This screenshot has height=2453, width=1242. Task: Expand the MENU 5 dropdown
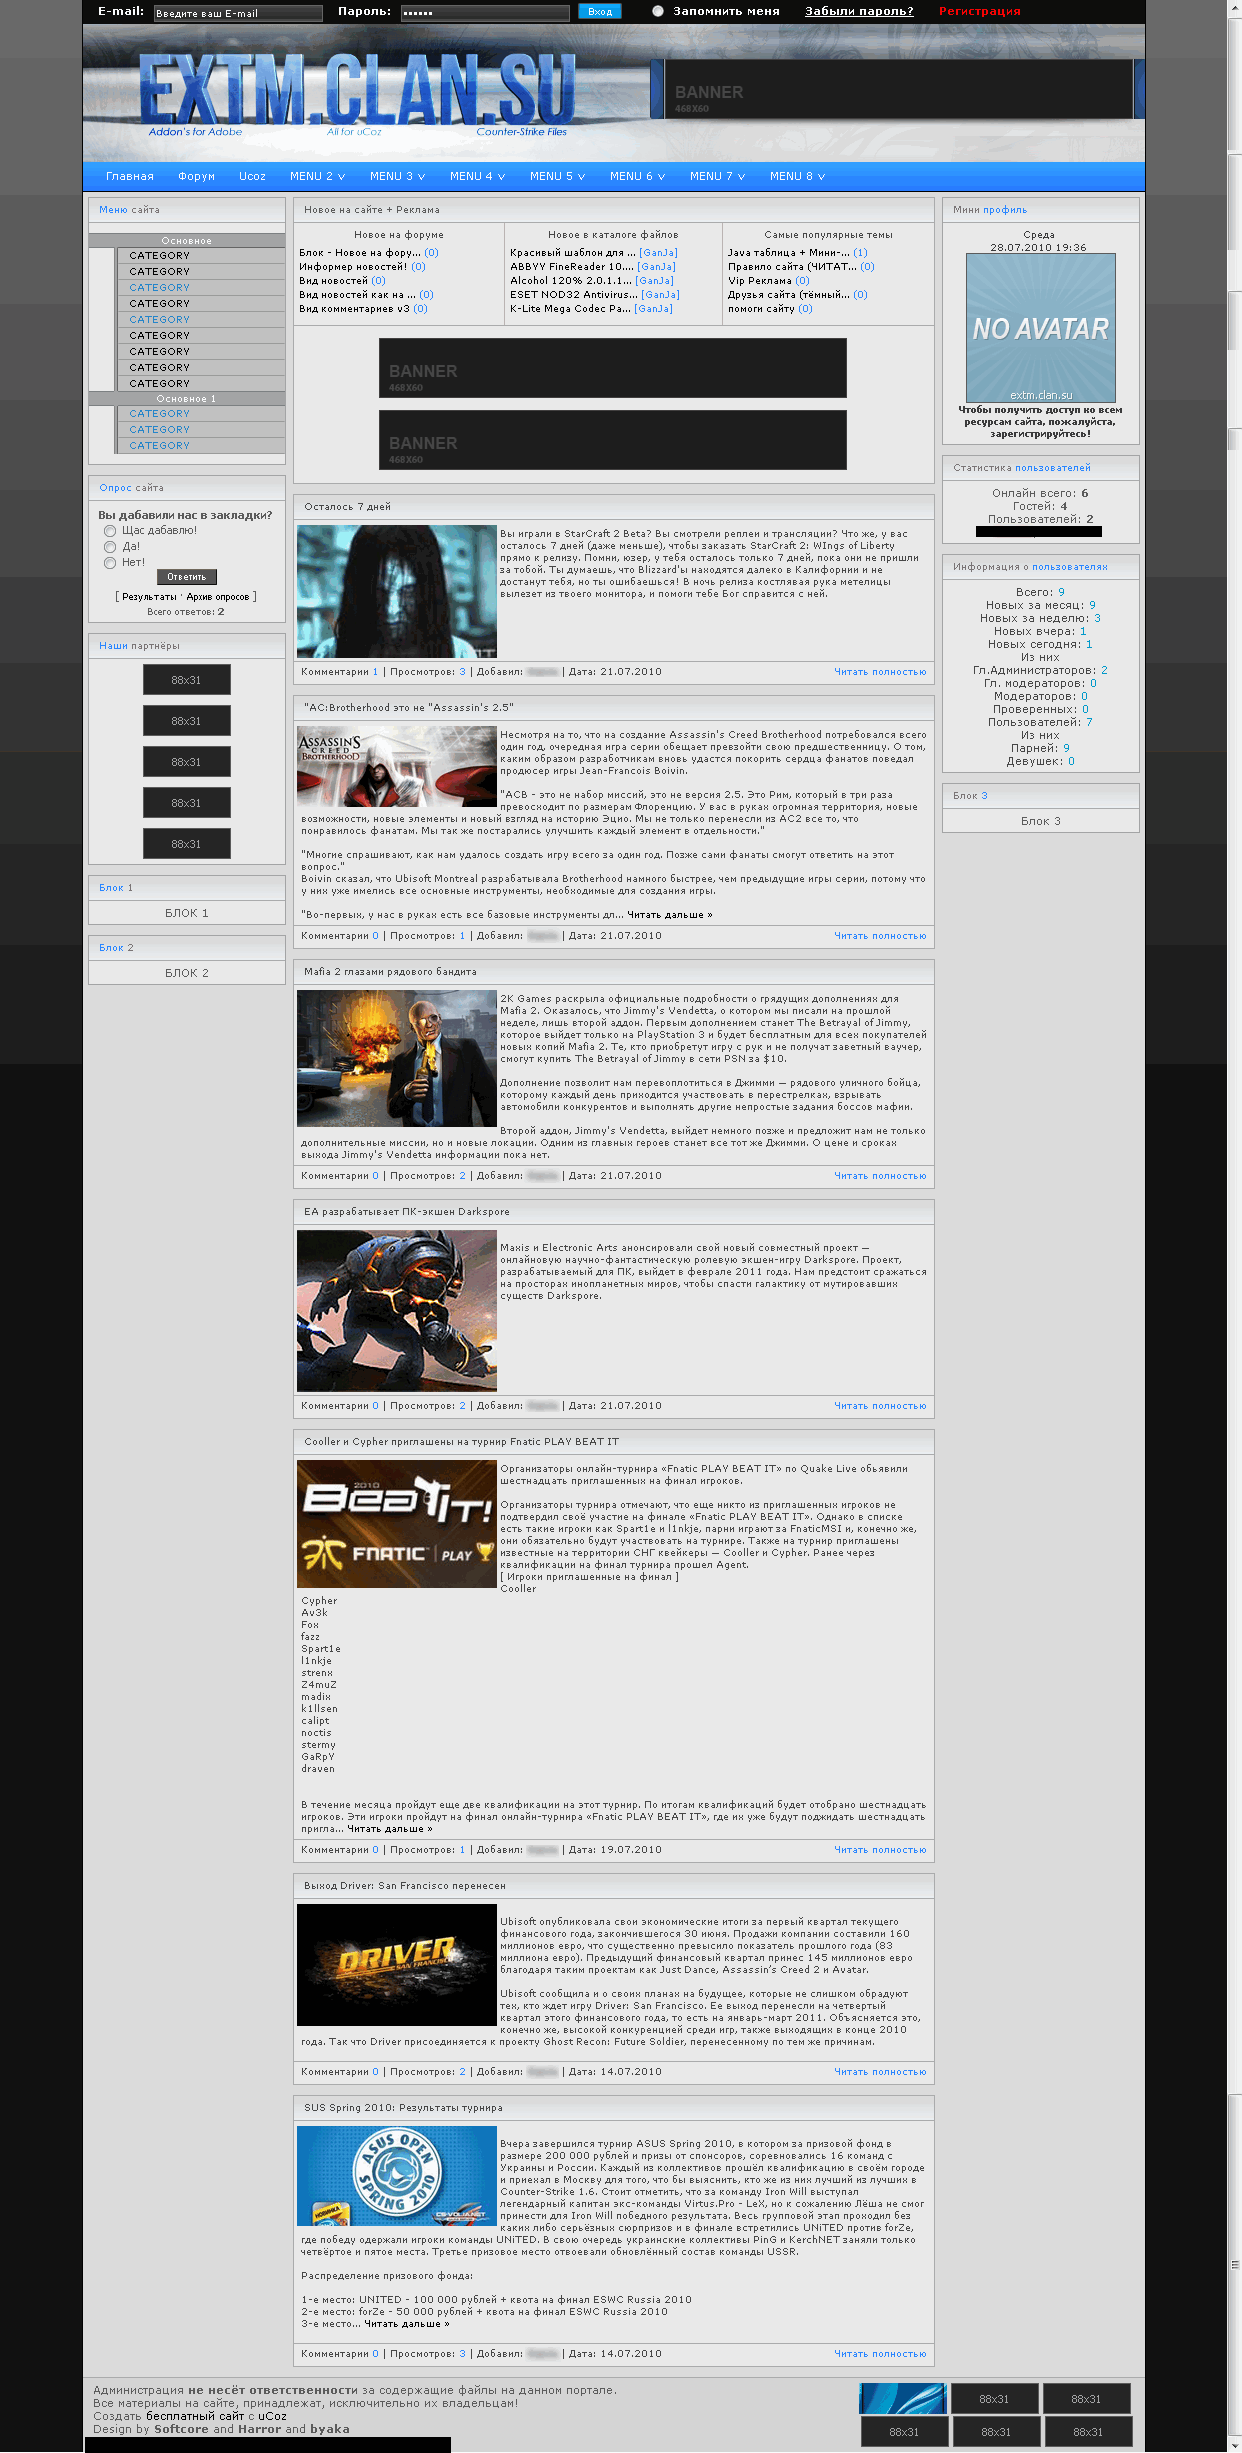557,177
